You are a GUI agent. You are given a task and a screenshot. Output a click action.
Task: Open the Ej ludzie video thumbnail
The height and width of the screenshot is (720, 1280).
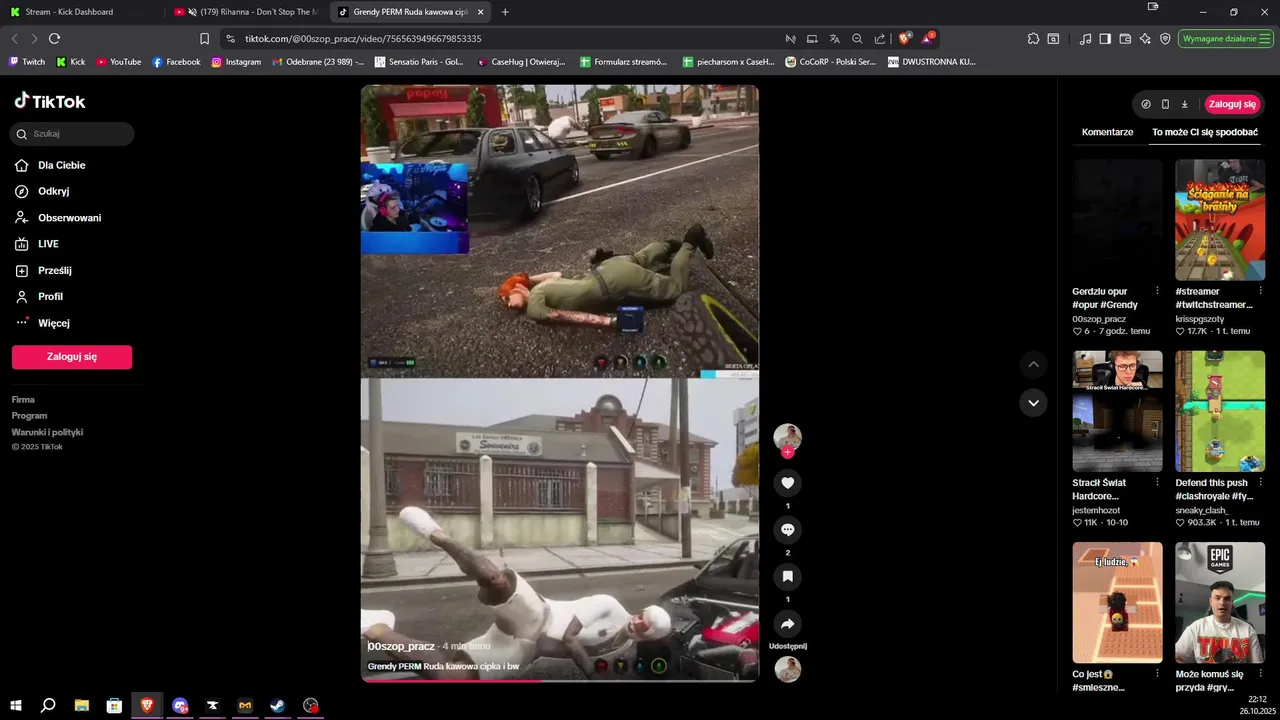point(1117,602)
